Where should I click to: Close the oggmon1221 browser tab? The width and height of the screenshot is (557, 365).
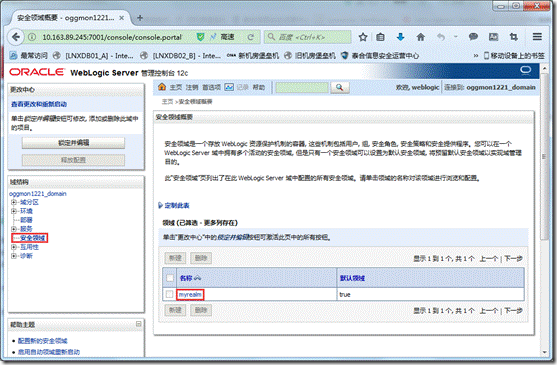pyautogui.click(x=121, y=18)
